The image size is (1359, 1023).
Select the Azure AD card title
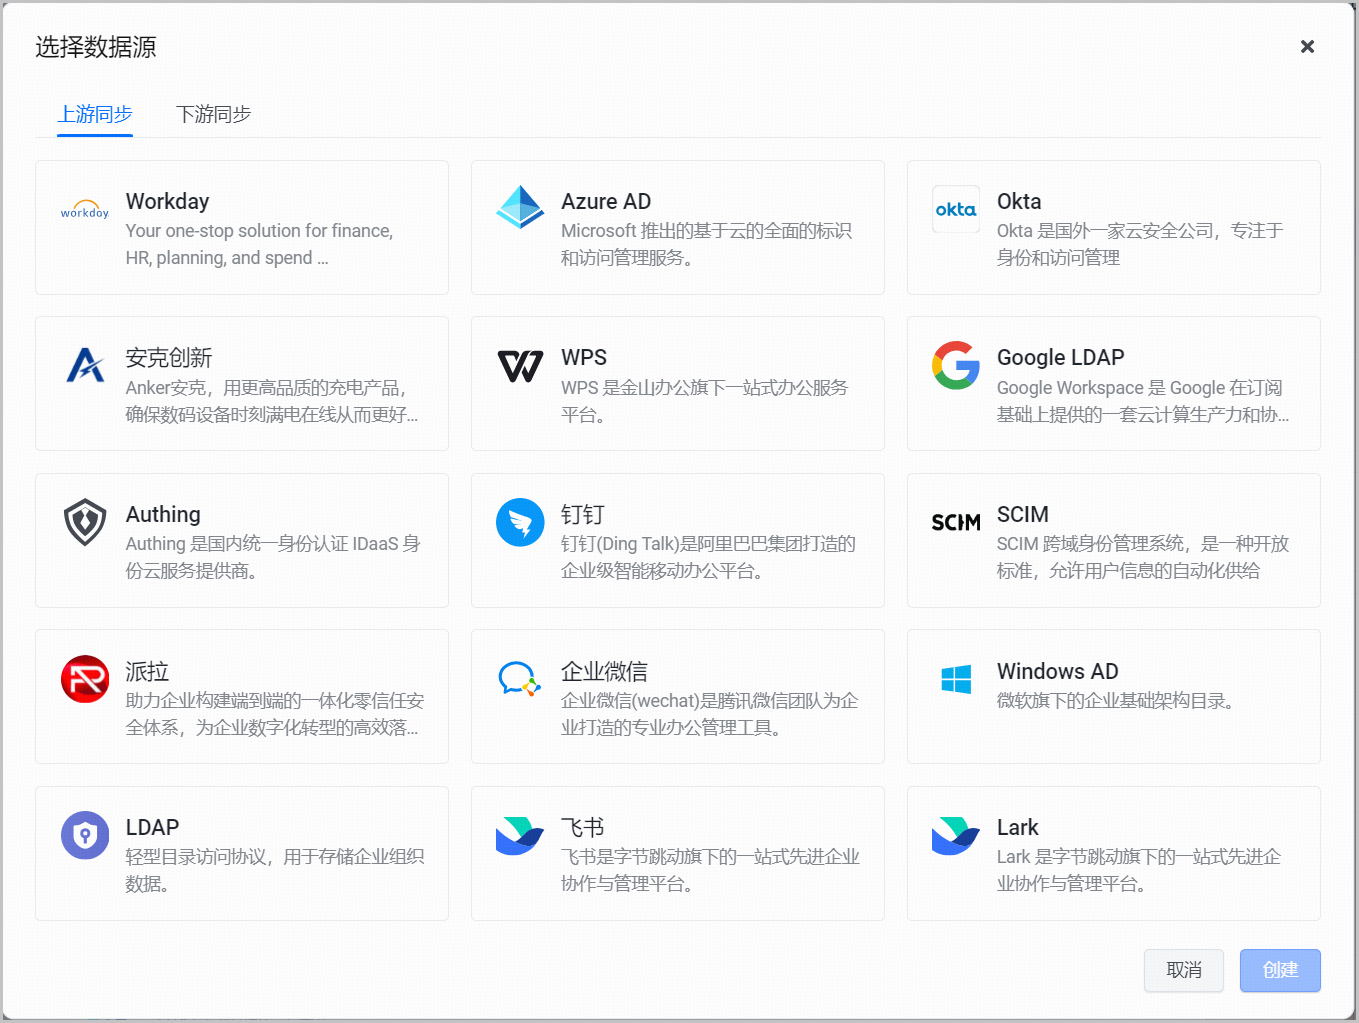click(x=606, y=201)
